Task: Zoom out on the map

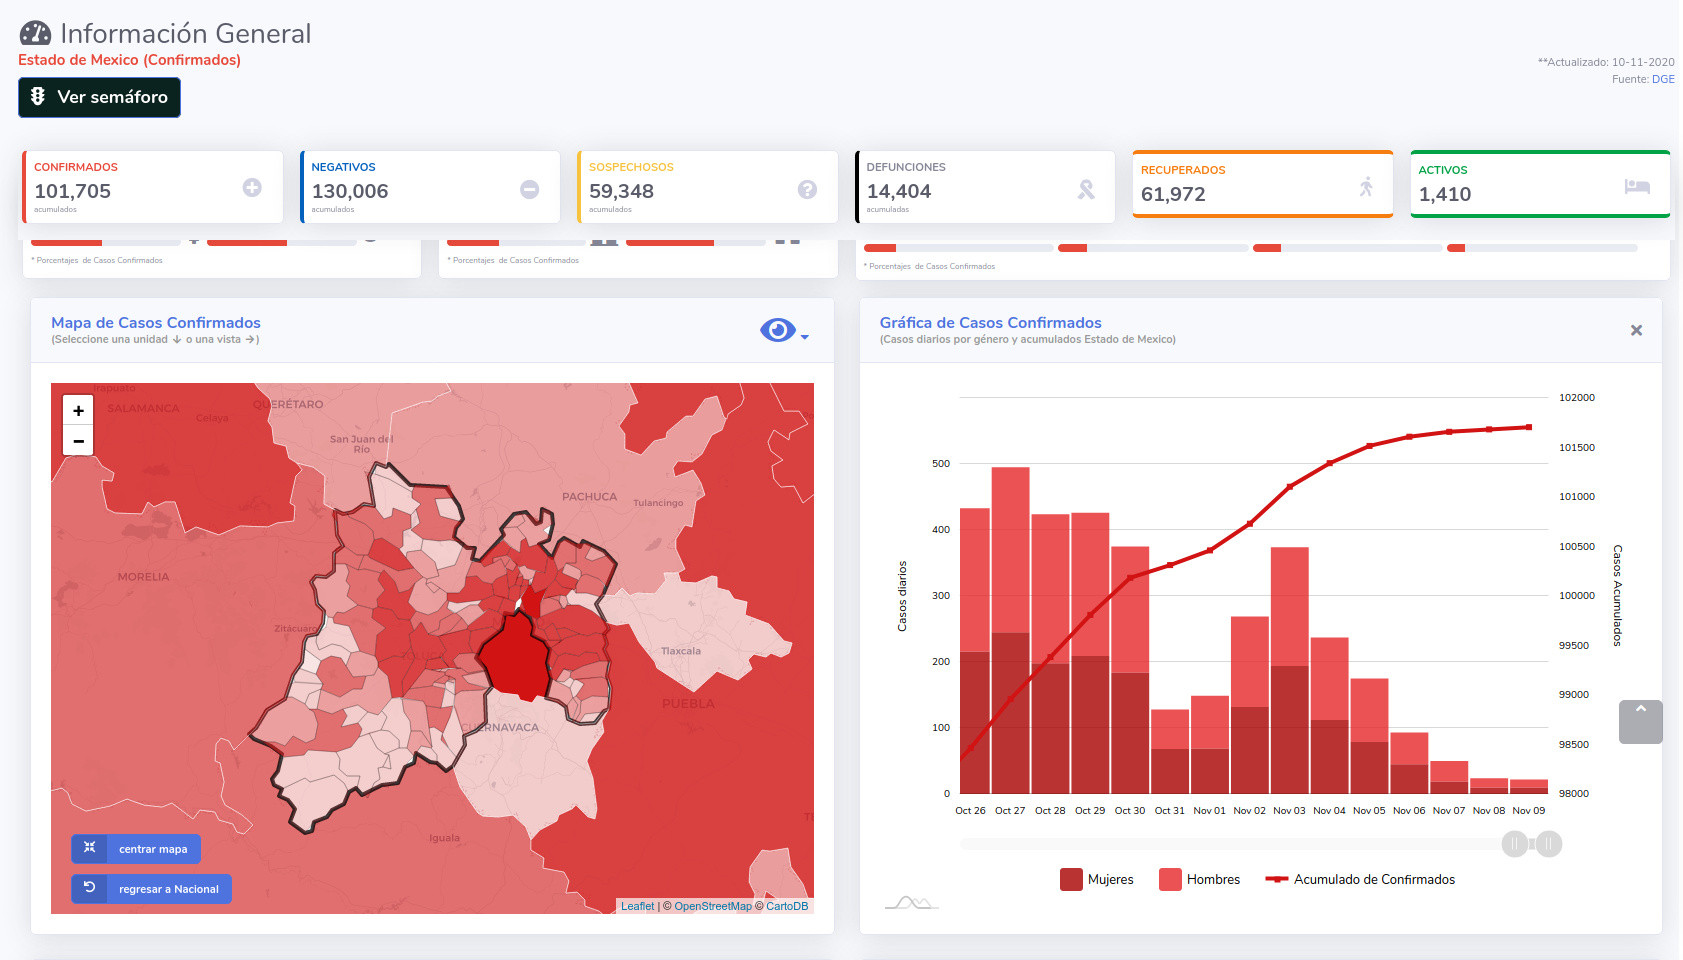Action: point(78,441)
